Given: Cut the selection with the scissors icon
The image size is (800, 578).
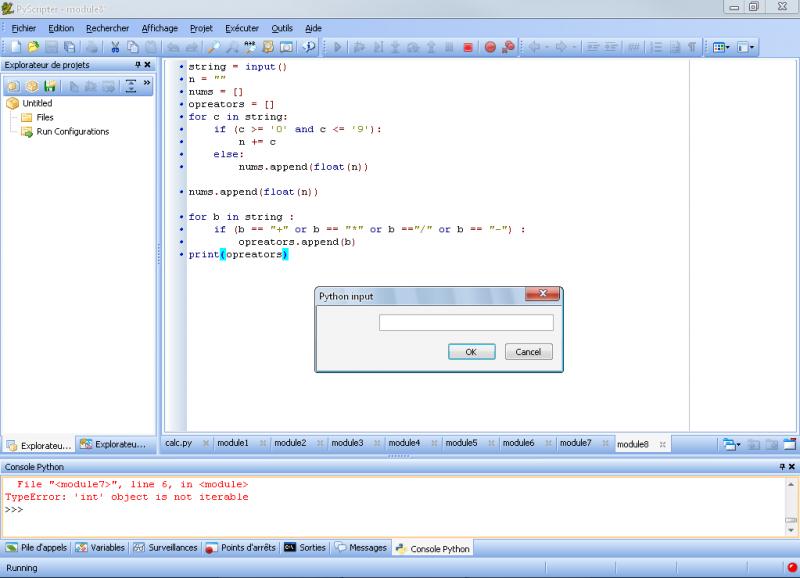Looking at the screenshot, I should click(115, 47).
